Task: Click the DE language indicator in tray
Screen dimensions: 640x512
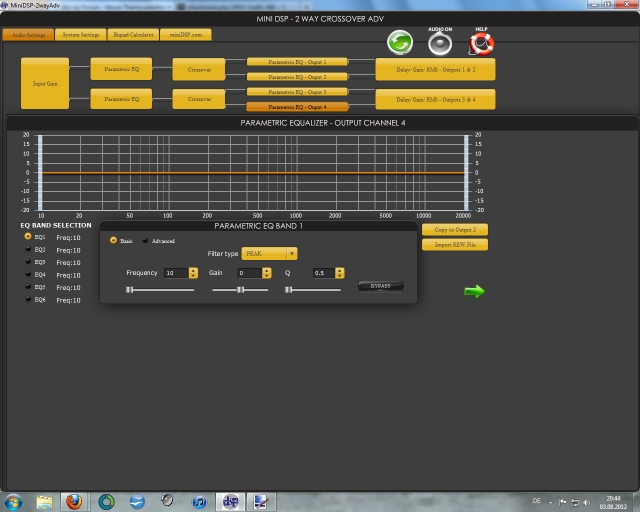Action: pos(536,501)
